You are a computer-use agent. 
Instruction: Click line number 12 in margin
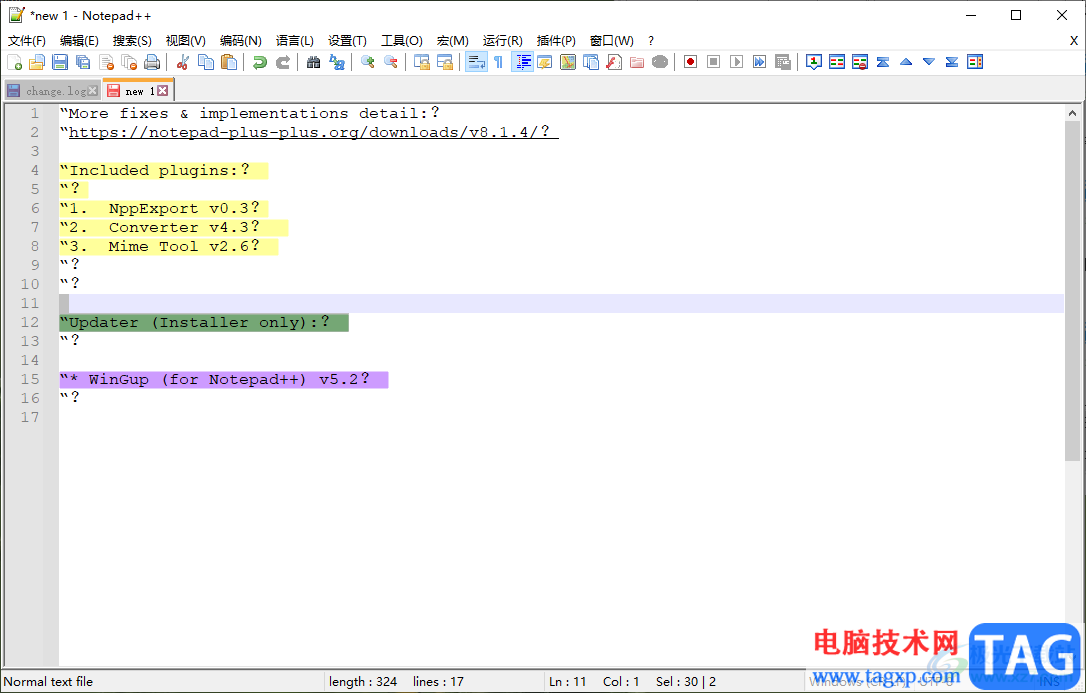30,323
